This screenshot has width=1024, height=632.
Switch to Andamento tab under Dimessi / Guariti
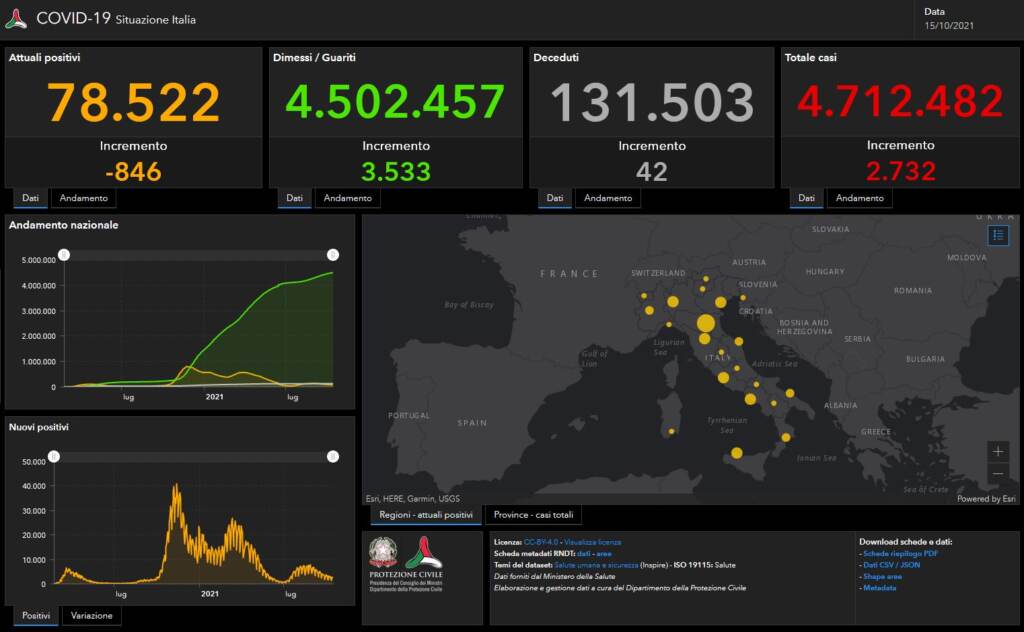click(x=347, y=198)
